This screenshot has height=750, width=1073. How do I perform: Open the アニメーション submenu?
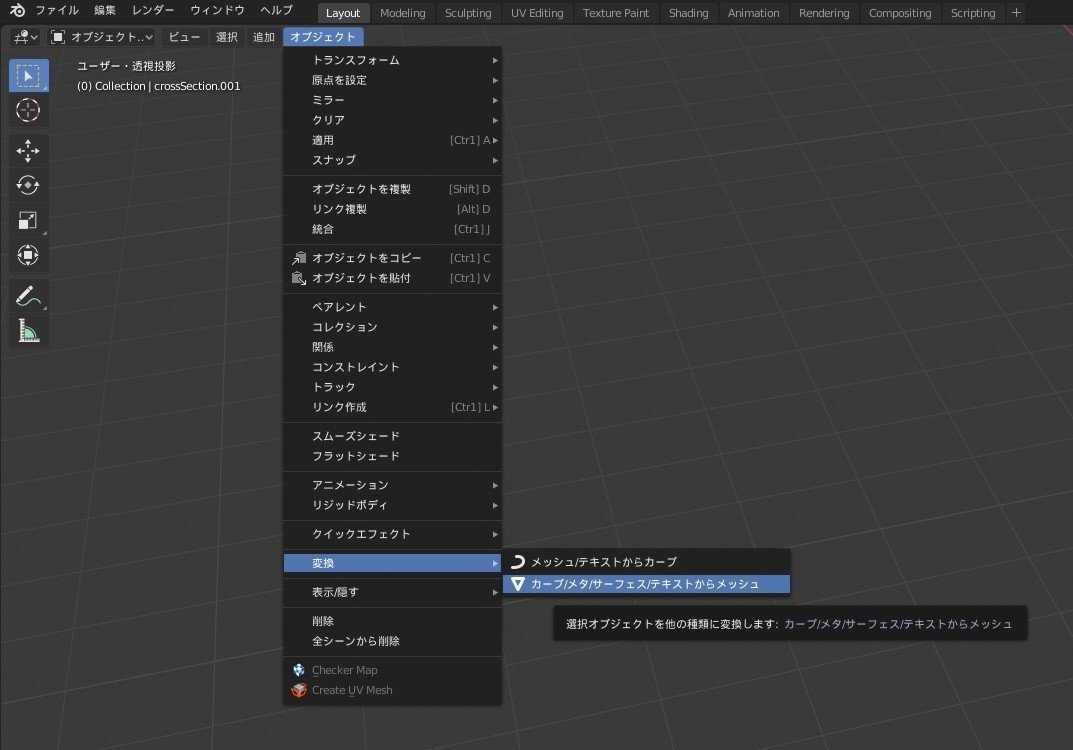(393, 484)
